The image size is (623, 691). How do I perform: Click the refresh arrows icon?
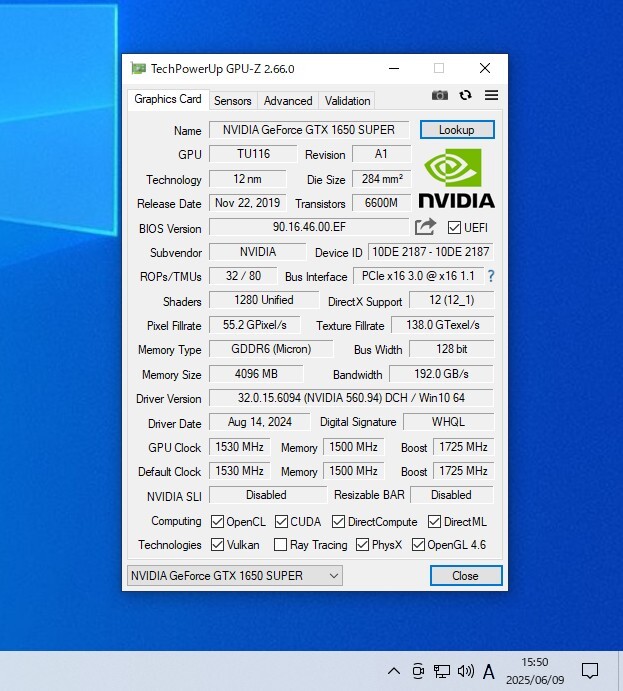click(465, 95)
